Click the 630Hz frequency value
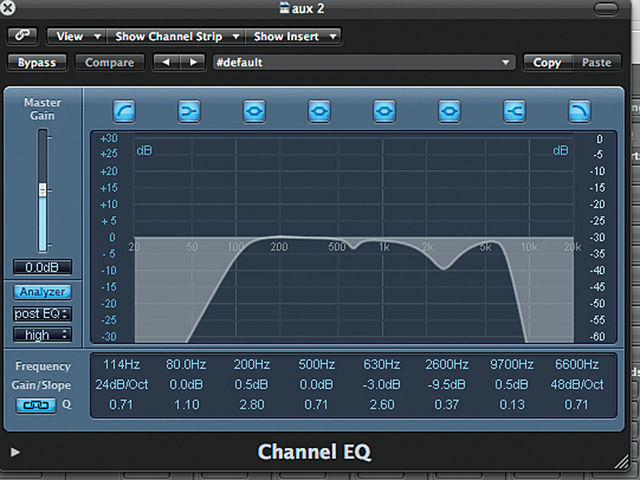 point(382,364)
